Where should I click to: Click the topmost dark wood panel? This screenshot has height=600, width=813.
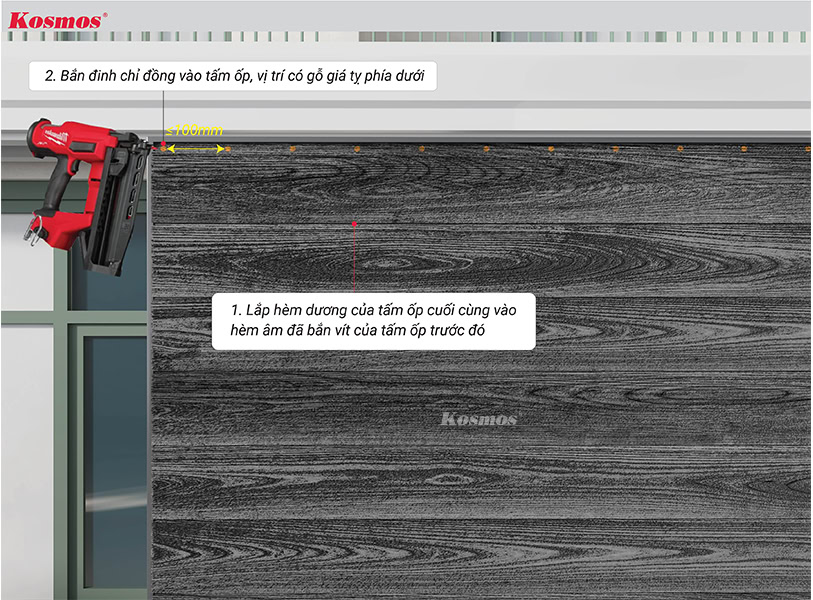480,185
